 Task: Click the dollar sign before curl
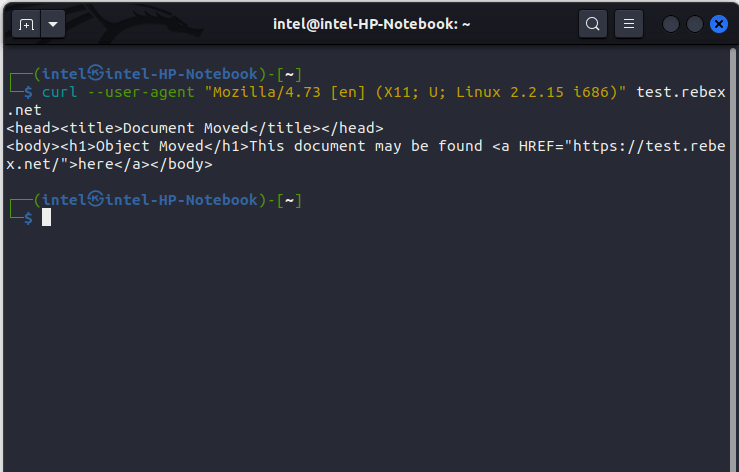click(x=28, y=92)
